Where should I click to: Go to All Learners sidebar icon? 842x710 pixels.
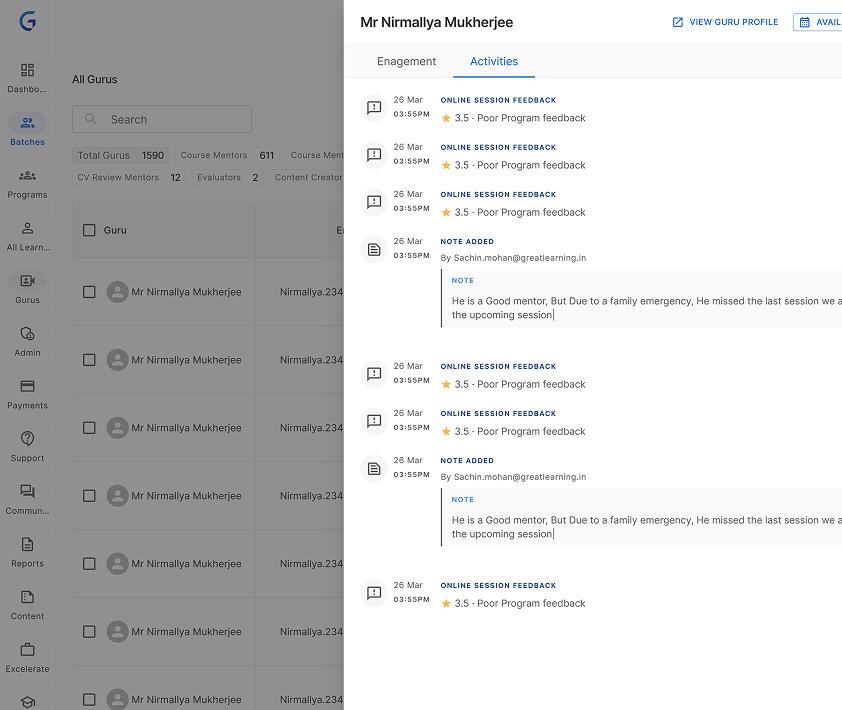pos(27,229)
